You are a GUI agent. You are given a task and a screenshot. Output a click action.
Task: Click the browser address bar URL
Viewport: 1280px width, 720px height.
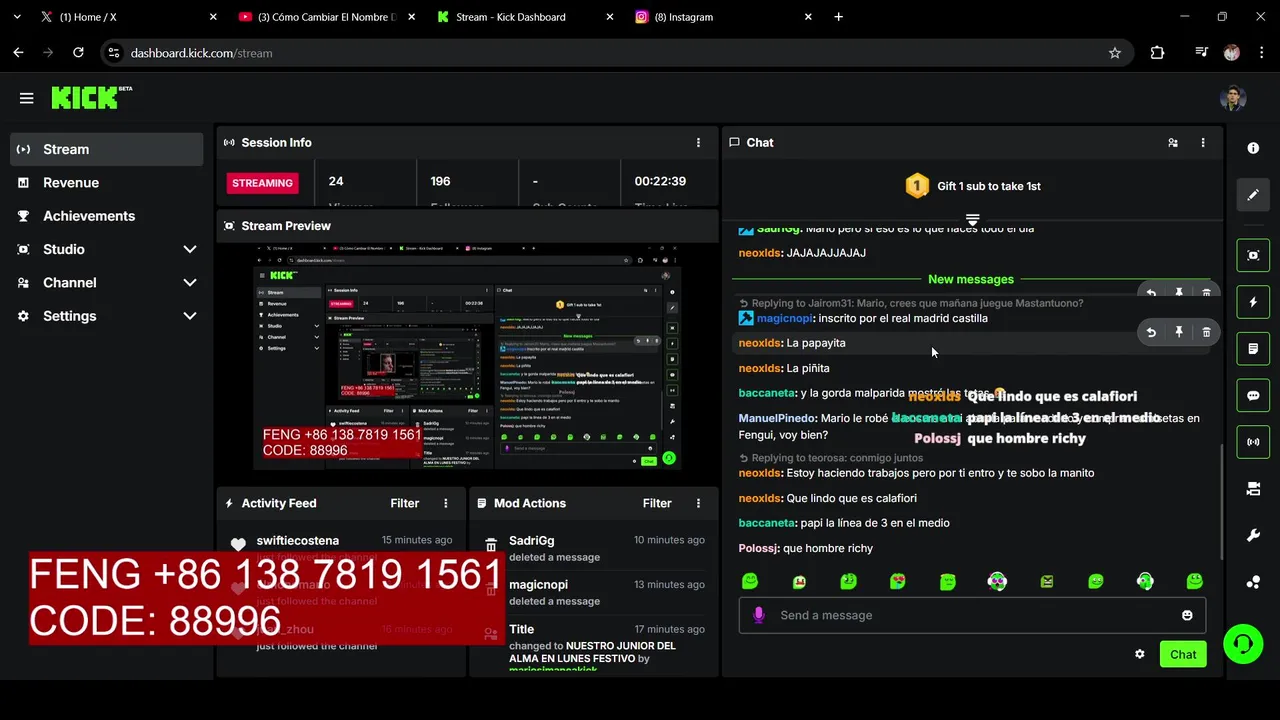tap(201, 53)
